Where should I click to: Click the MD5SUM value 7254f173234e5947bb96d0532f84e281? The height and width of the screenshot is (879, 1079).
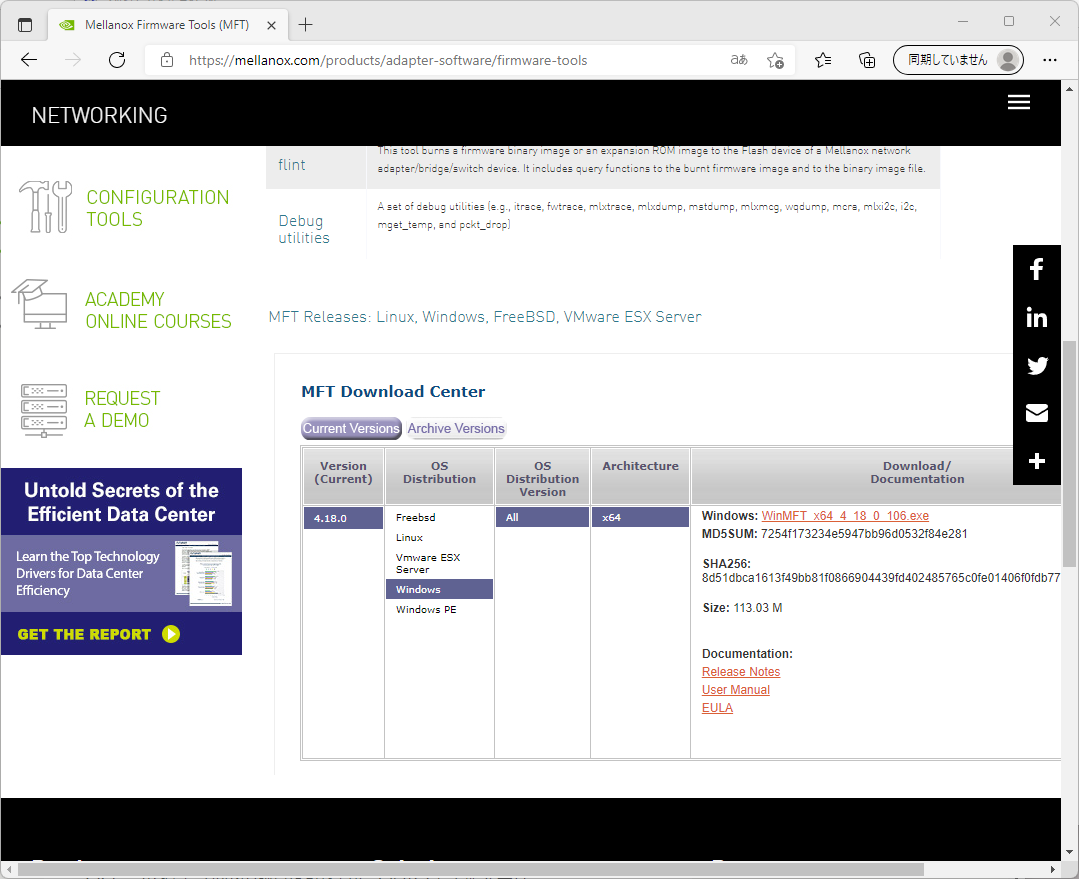click(x=864, y=534)
